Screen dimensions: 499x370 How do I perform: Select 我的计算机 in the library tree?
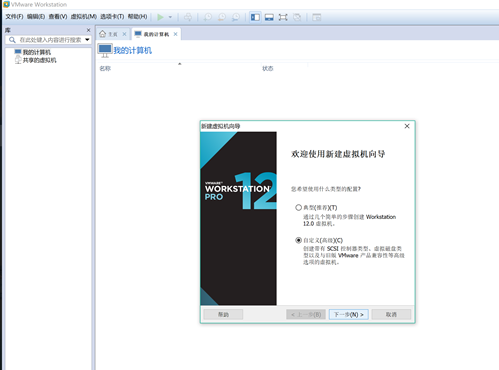click(x=33, y=52)
